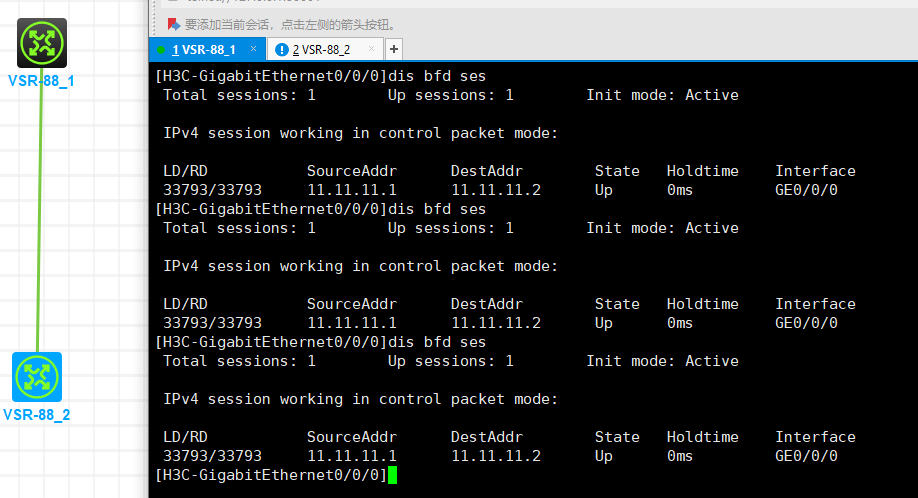Click the middle 'Up' state value
Screen dimensions: 918x498
[604, 324]
